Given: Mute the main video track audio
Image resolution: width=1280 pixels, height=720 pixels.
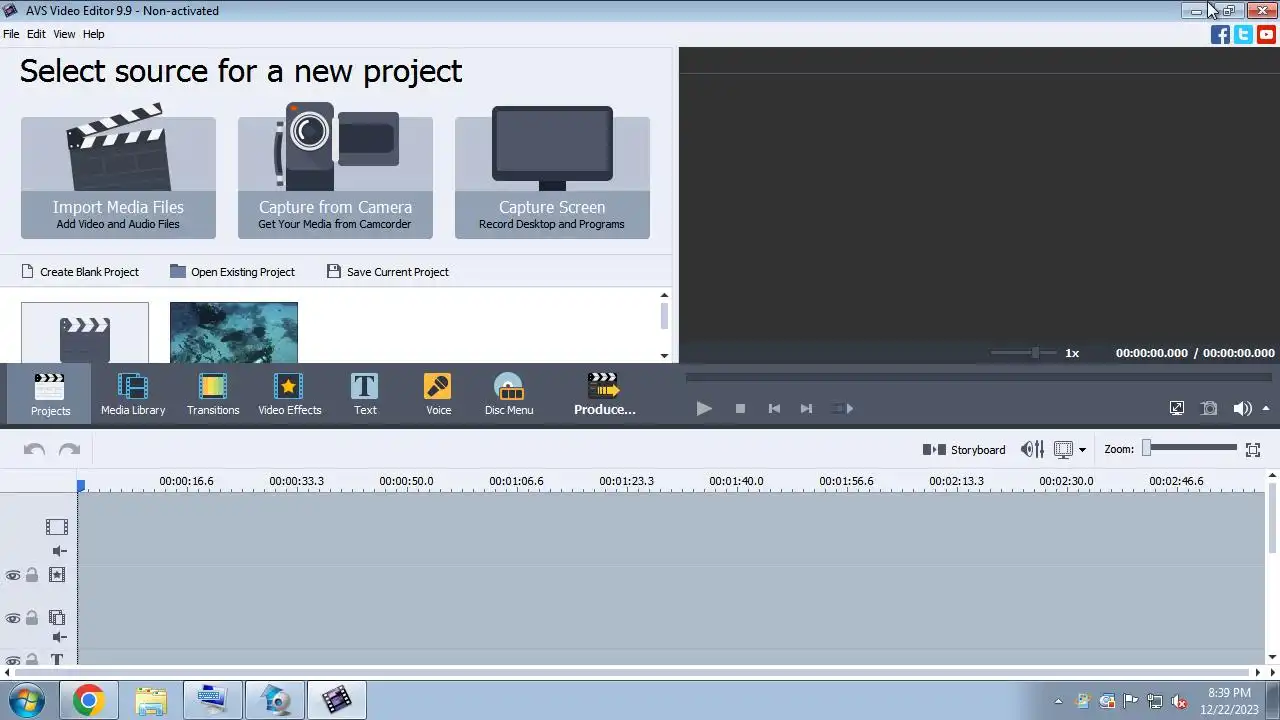Looking at the screenshot, I should coord(59,551).
